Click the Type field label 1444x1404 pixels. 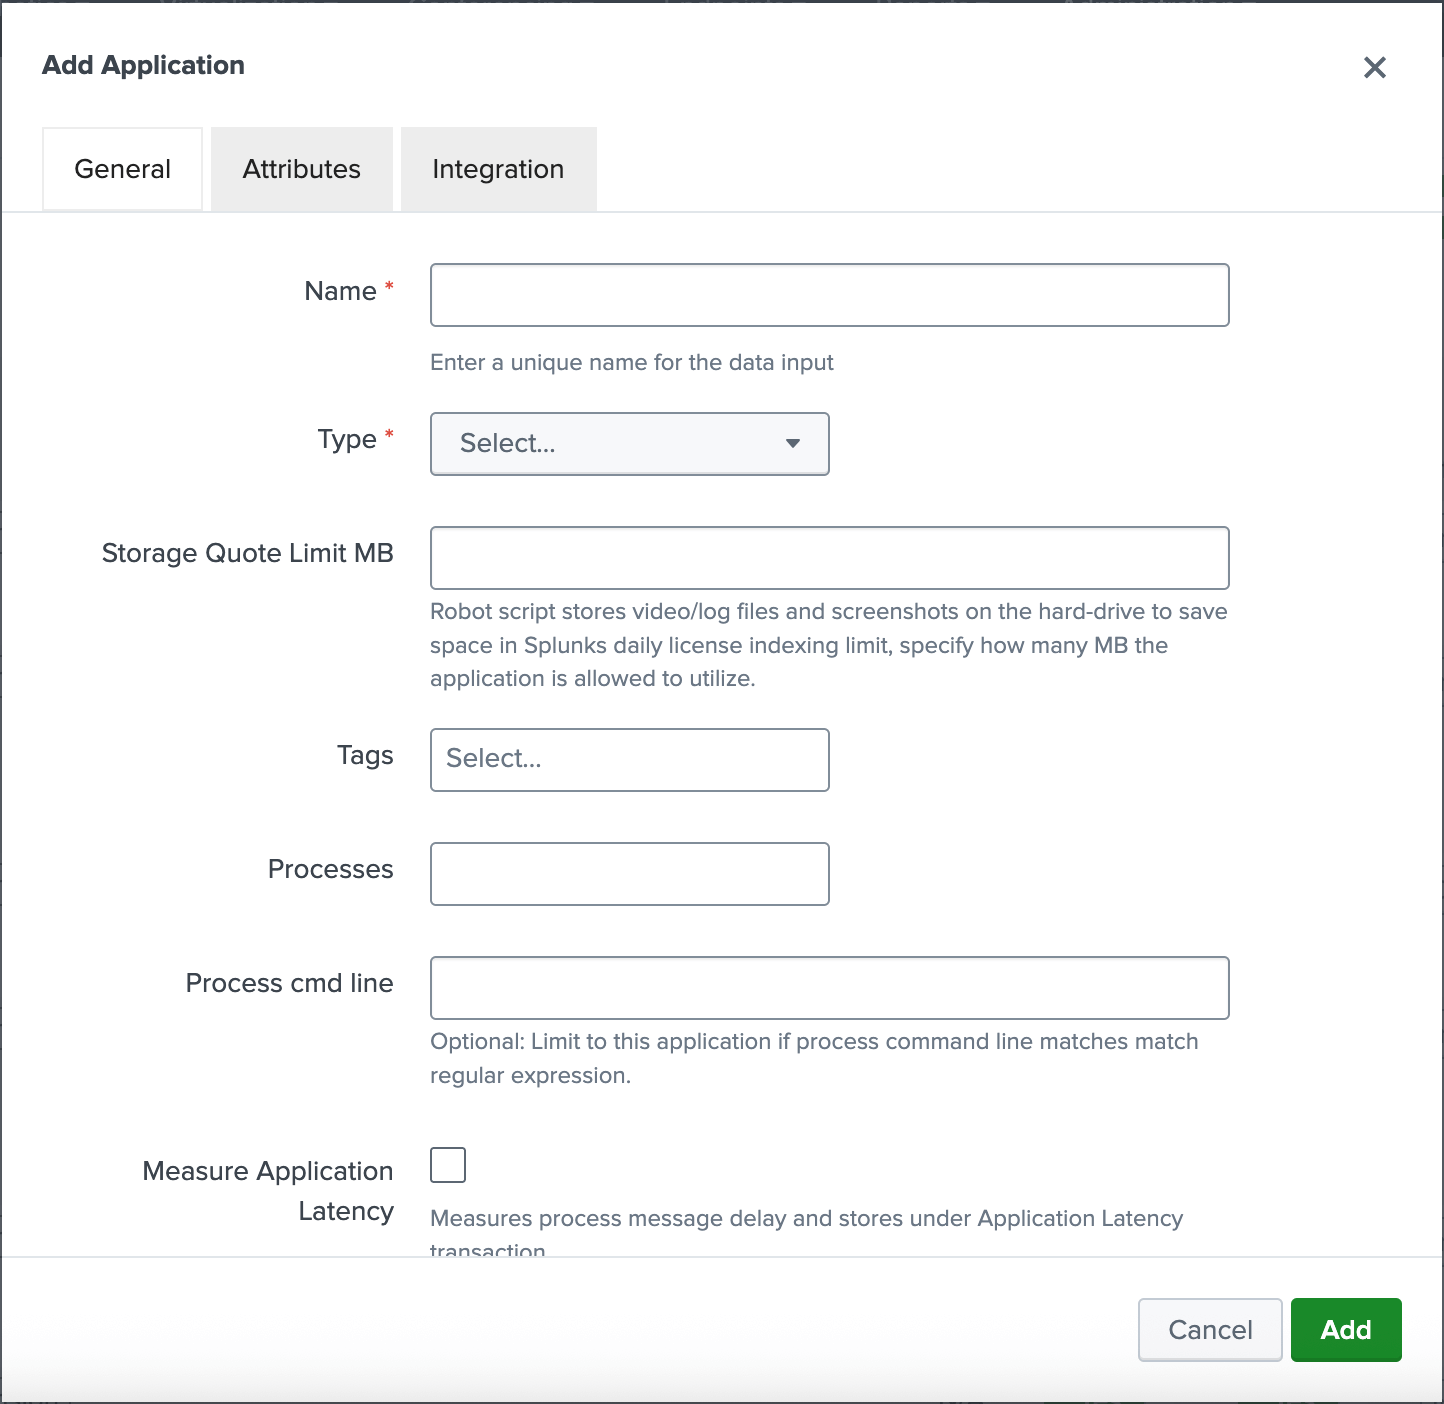point(347,439)
